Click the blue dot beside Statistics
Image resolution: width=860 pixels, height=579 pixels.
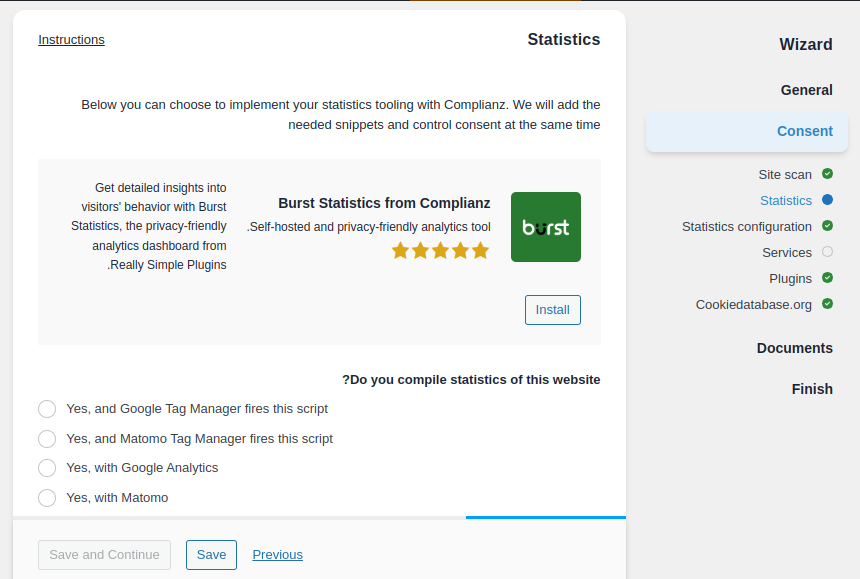pos(827,200)
